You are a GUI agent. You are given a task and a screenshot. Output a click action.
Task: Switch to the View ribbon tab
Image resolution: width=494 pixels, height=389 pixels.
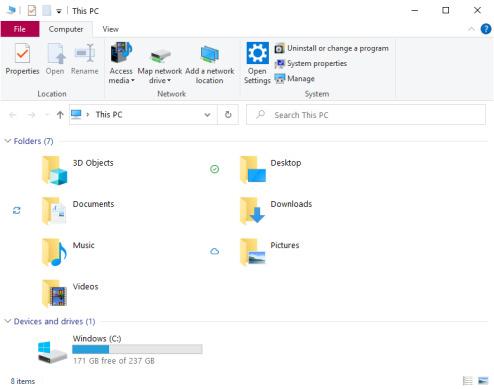pyautogui.click(x=110, y=29)
